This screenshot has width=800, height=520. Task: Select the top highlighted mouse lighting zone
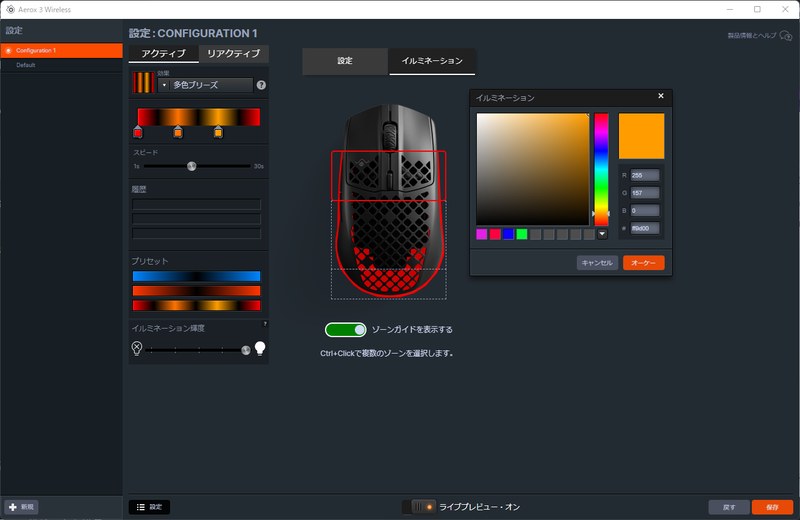[389, 176]
